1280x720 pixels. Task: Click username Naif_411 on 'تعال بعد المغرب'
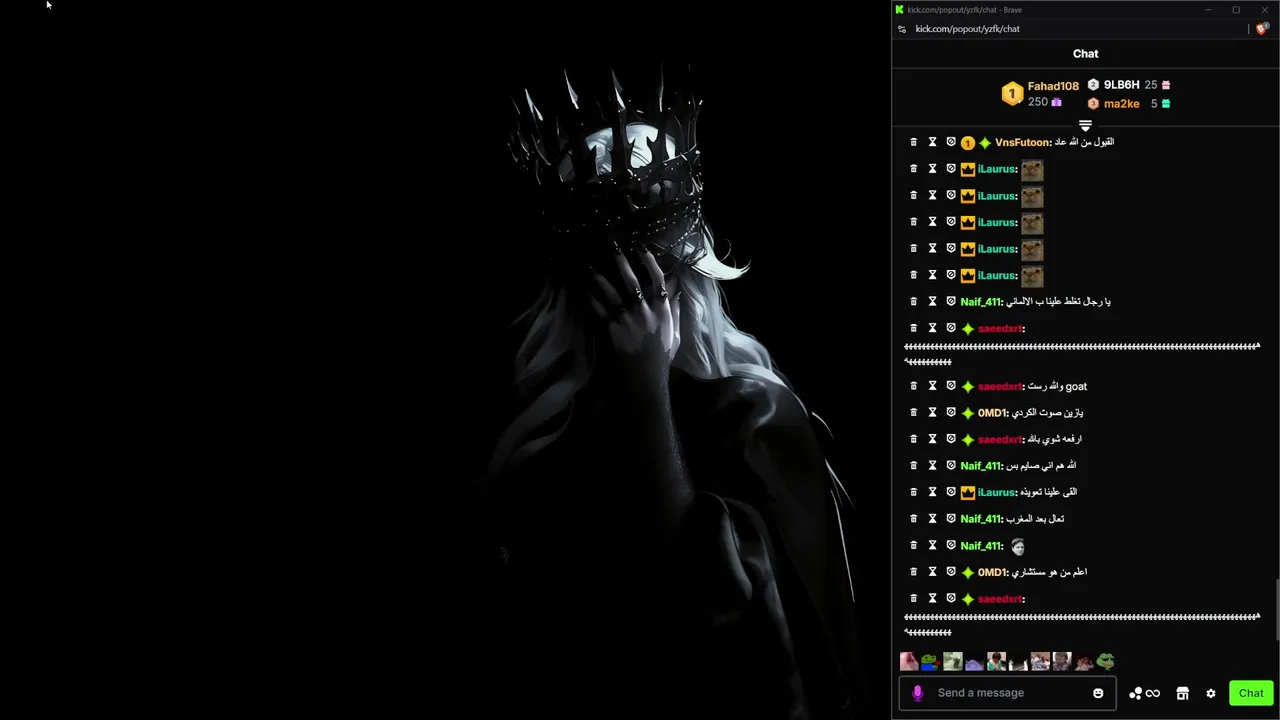point(981,519)
